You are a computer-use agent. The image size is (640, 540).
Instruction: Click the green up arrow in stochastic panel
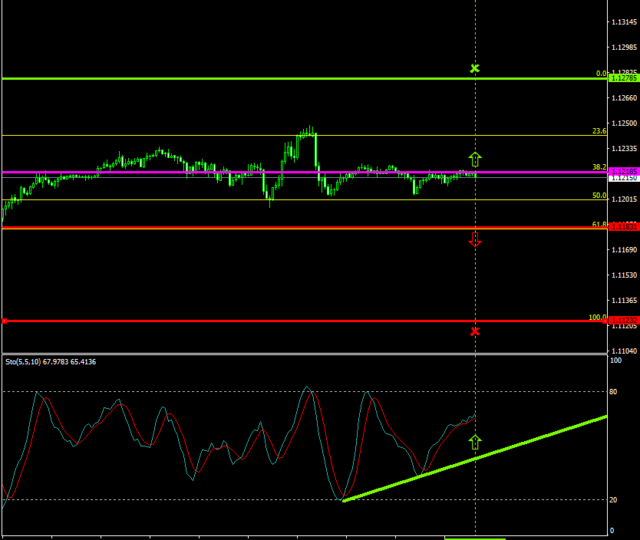[475, 441]
